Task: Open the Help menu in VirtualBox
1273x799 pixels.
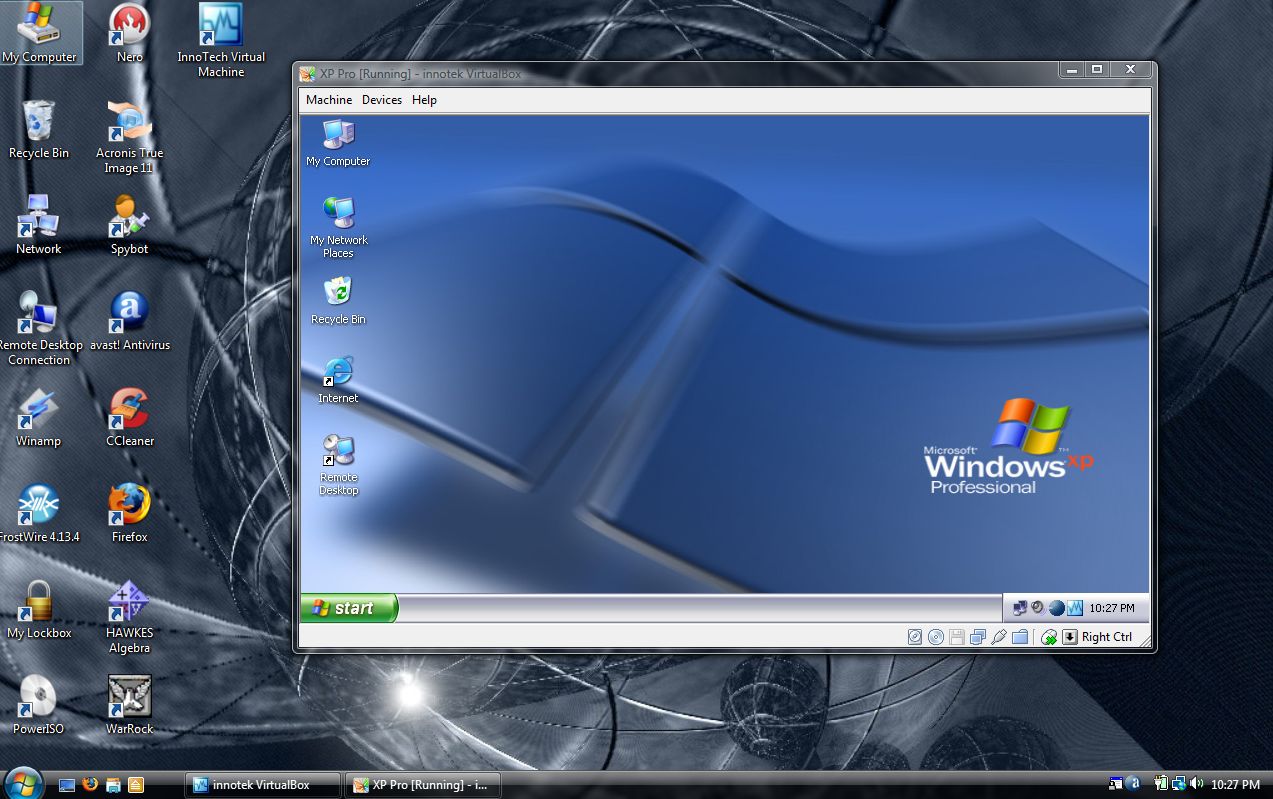Action: (x=424, y=100)
